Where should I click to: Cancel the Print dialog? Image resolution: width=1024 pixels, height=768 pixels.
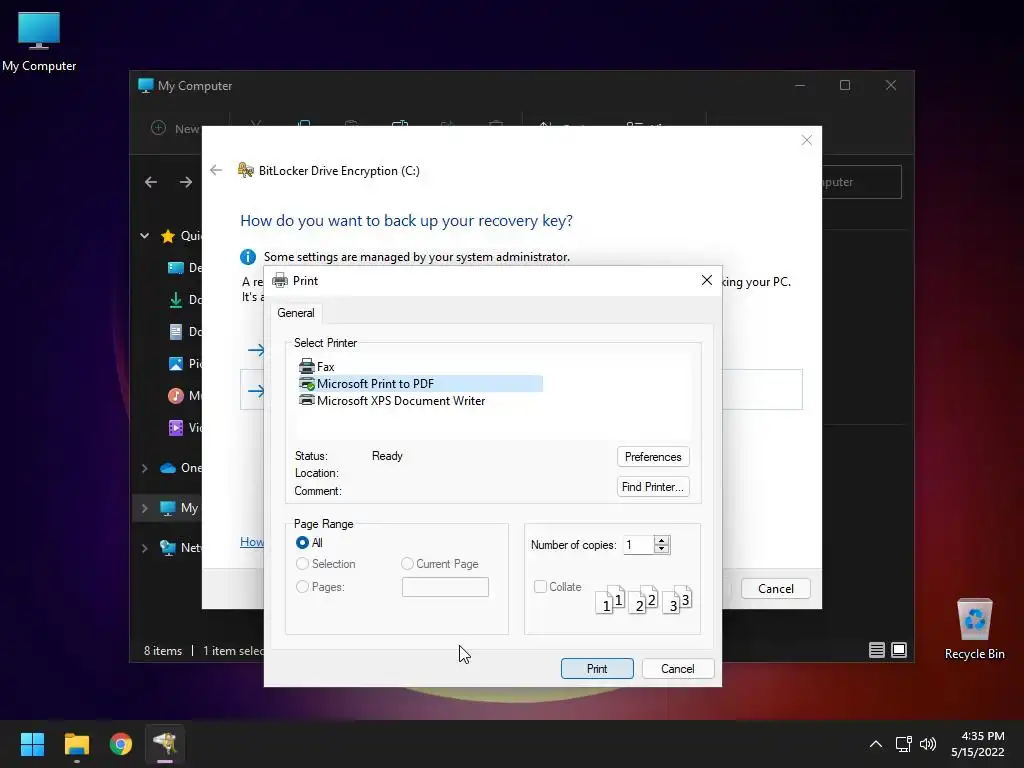(677, 669)
